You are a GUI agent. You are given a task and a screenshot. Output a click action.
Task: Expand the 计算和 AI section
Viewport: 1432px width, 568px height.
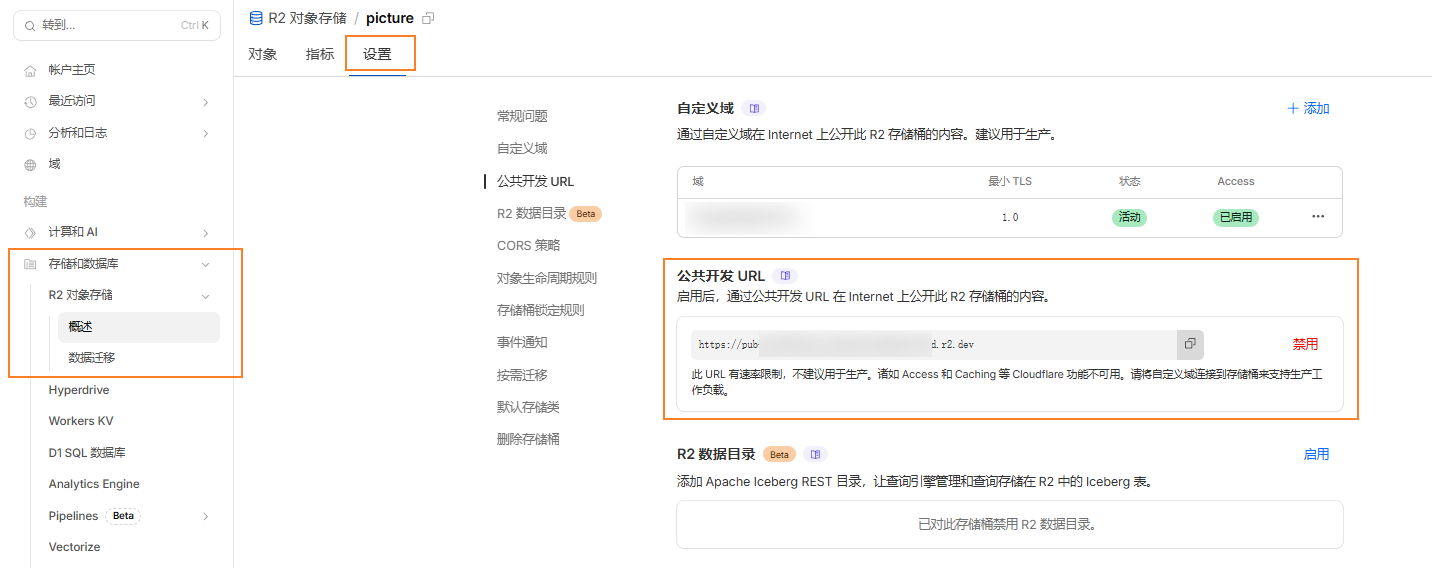click(205, 233)
